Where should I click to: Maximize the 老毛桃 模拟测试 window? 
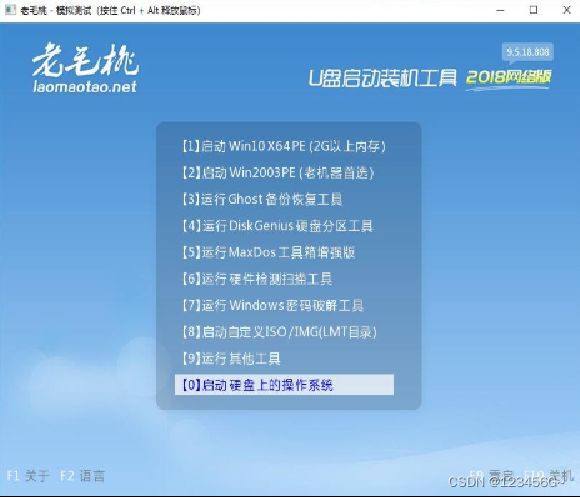coord(533,10)
